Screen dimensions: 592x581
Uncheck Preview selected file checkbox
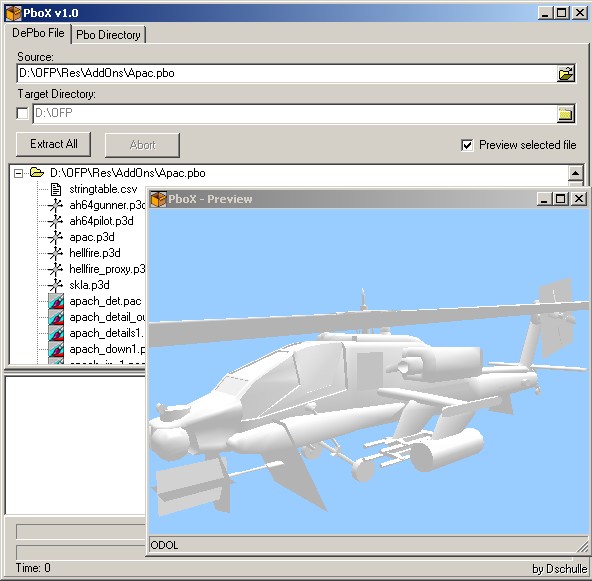[467, 145]
